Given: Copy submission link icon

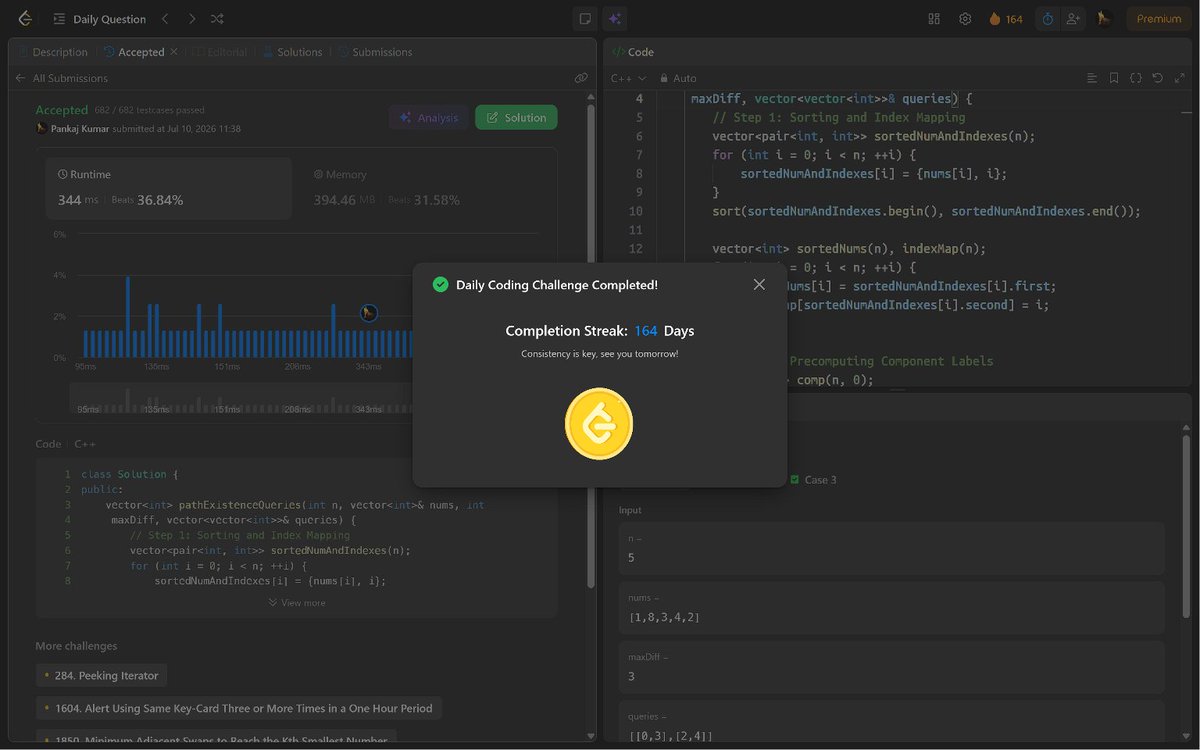Looking at the screenshot, I should click(581, 78).
